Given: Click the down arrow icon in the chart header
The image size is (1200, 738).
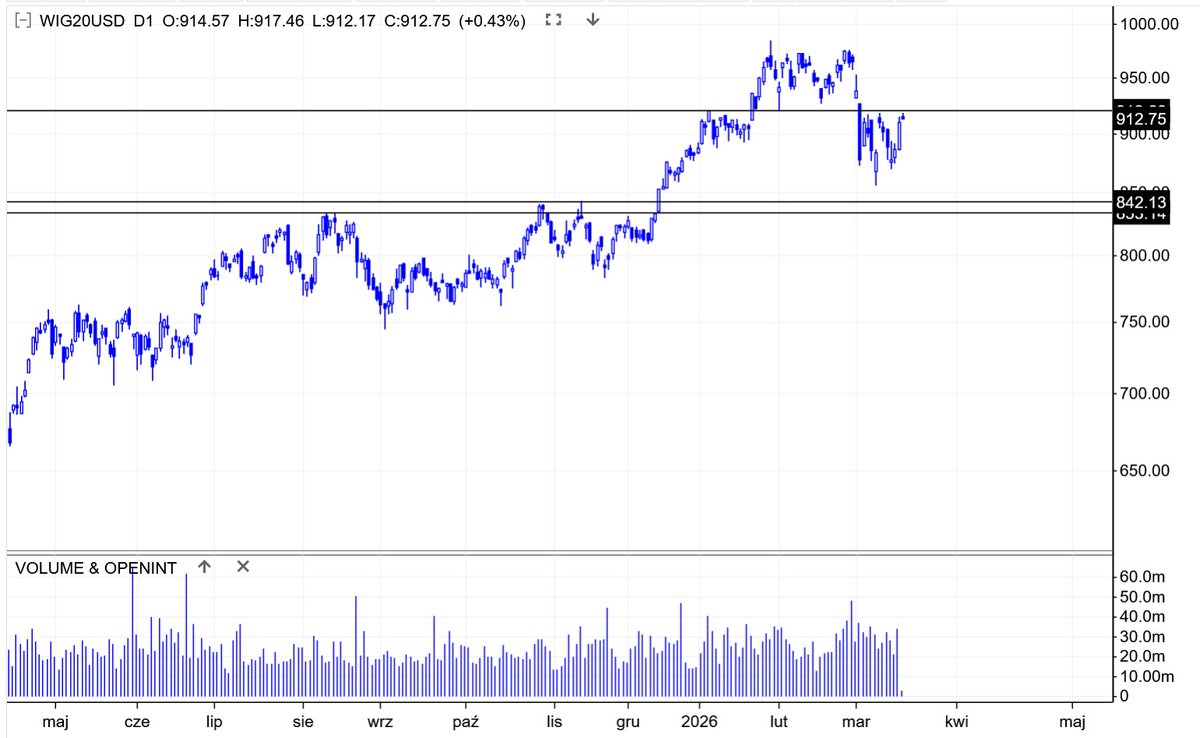Looking at the screenshot, I should click(x=593, y=20).
